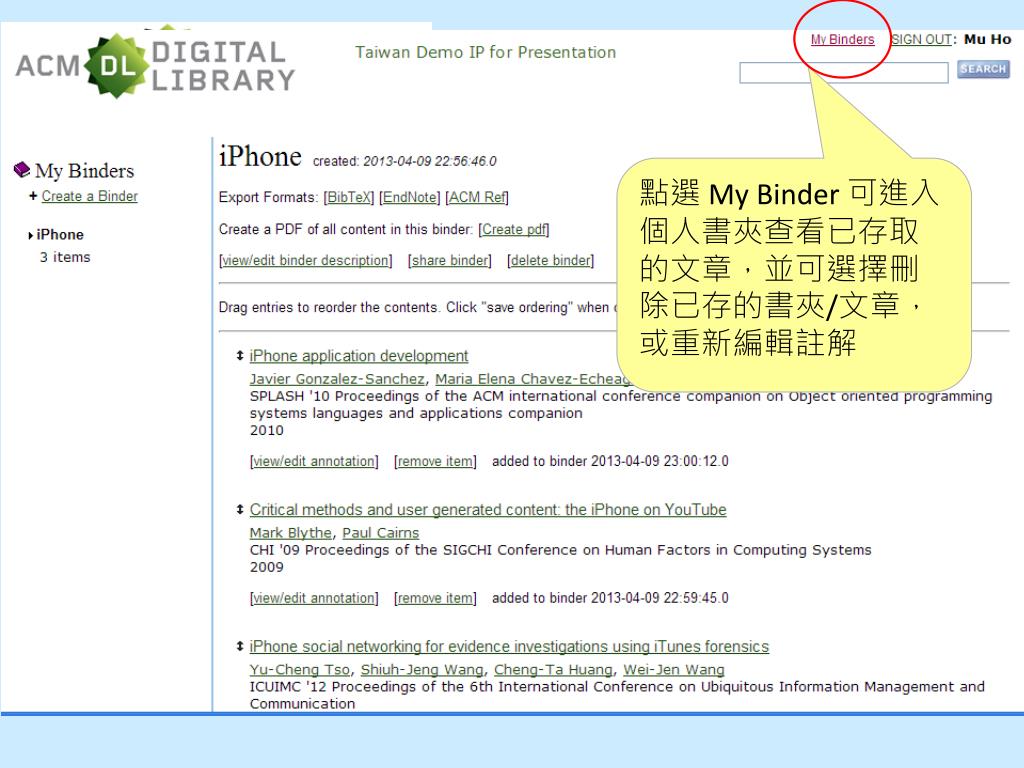Open view/edit binder description
This screenshot has height=768, width=1024.
[x=306, y=260]
